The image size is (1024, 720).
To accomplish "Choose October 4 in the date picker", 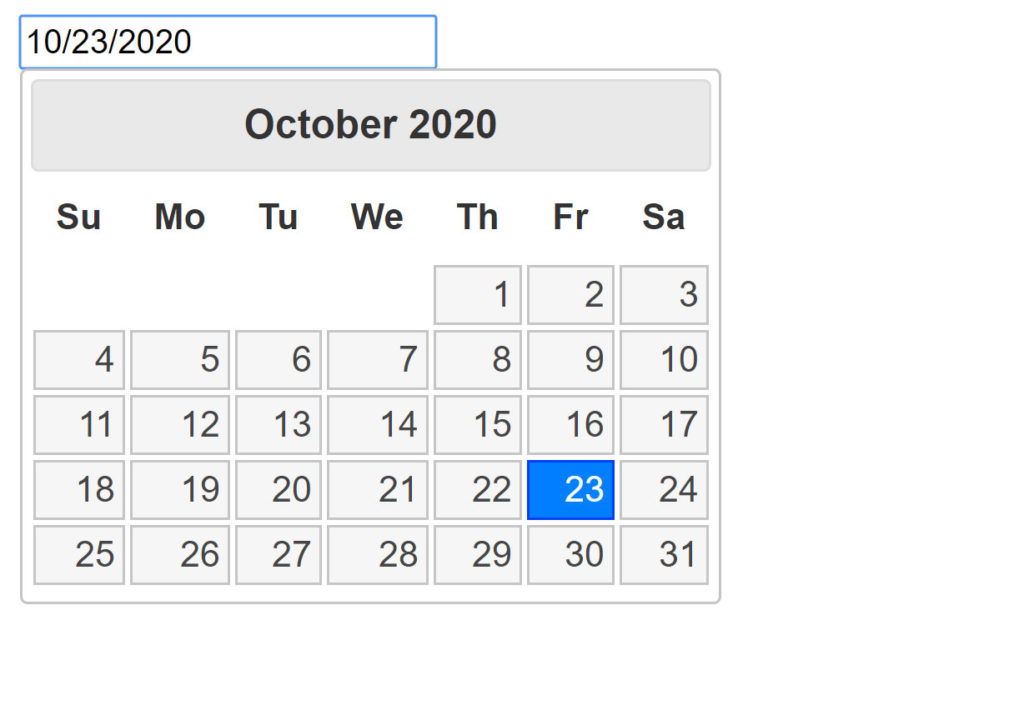I will click(x=78, y=359).
